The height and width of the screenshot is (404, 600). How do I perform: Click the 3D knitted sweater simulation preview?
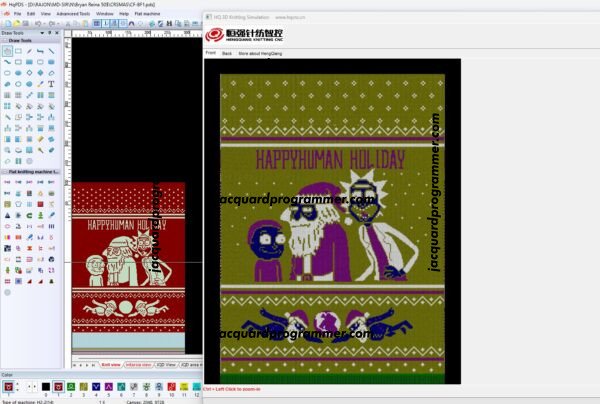[331, 220]
